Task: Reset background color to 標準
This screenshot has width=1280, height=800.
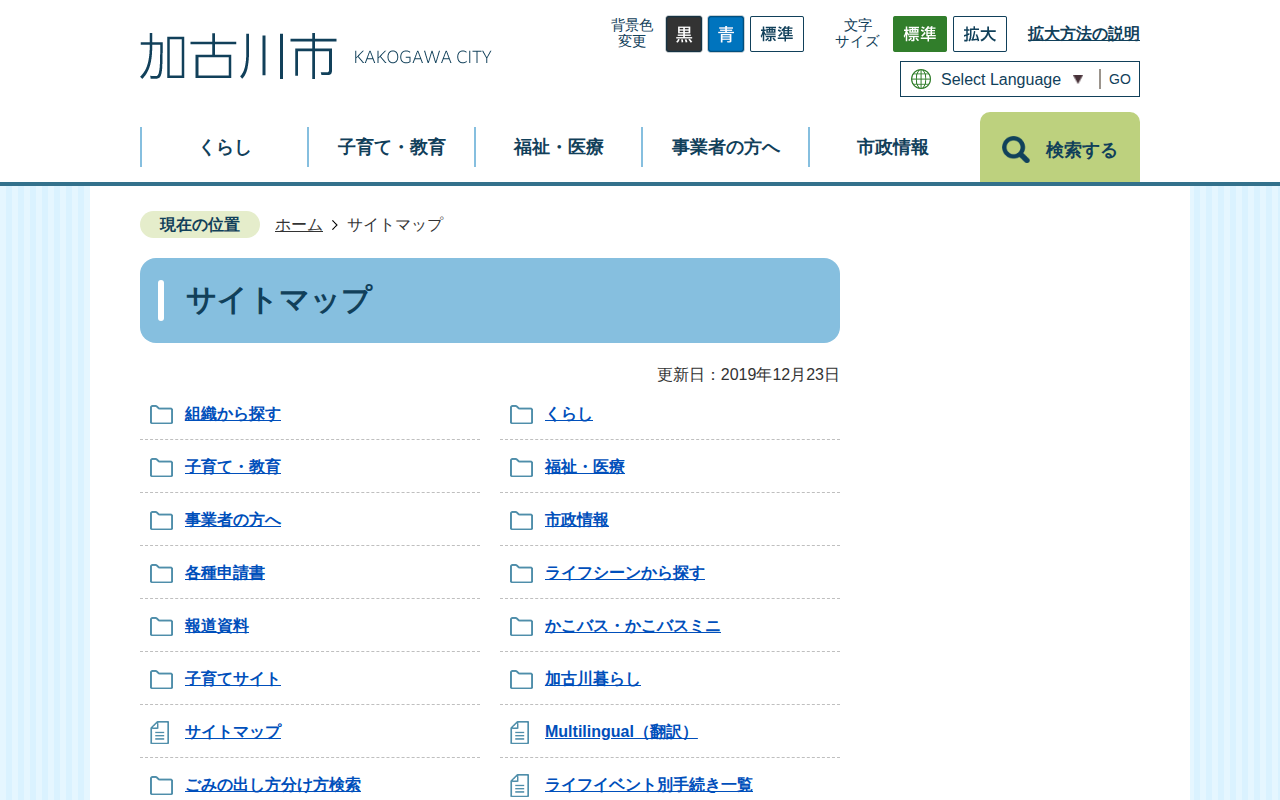Action: (x=777, y=34)
